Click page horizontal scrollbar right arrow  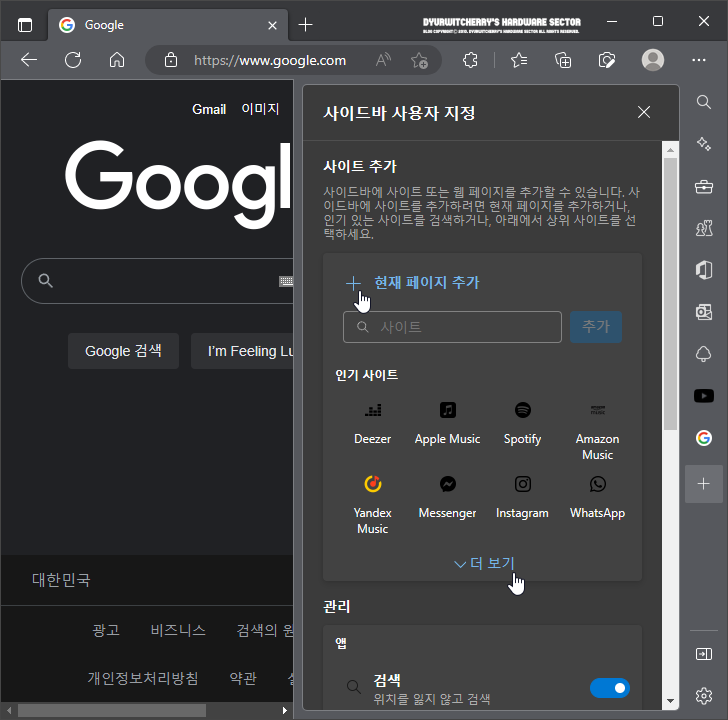(x=285, y=710)
